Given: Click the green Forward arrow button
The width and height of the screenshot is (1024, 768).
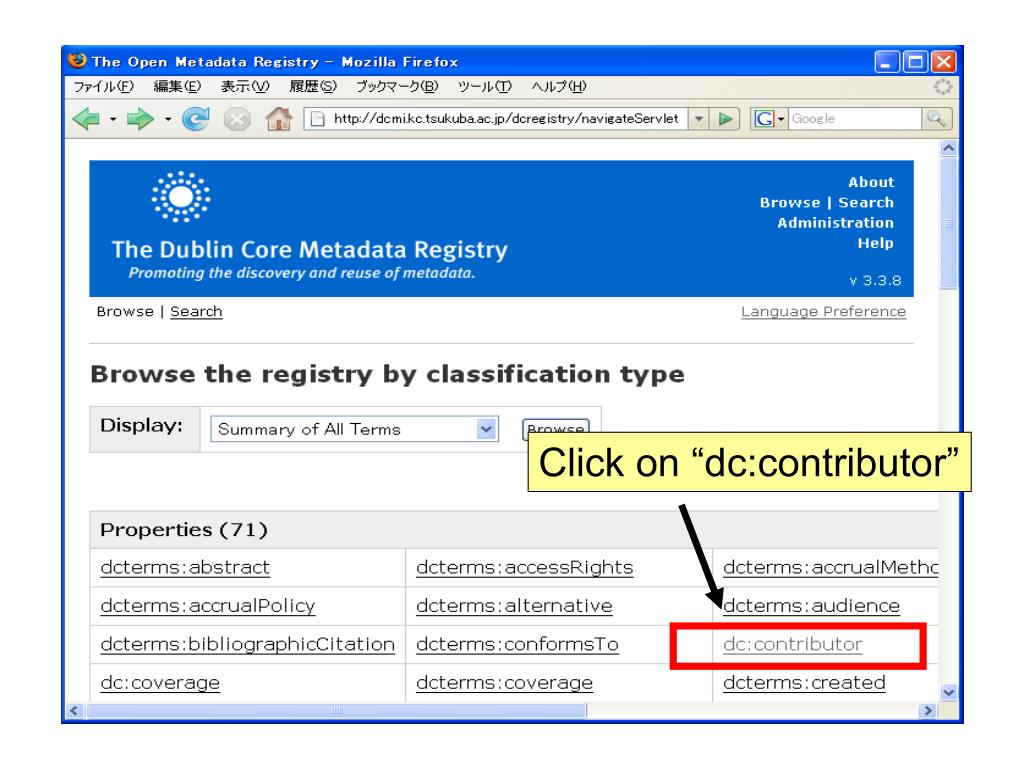Looking at the screenshot, I should click(x=140, y=119).
